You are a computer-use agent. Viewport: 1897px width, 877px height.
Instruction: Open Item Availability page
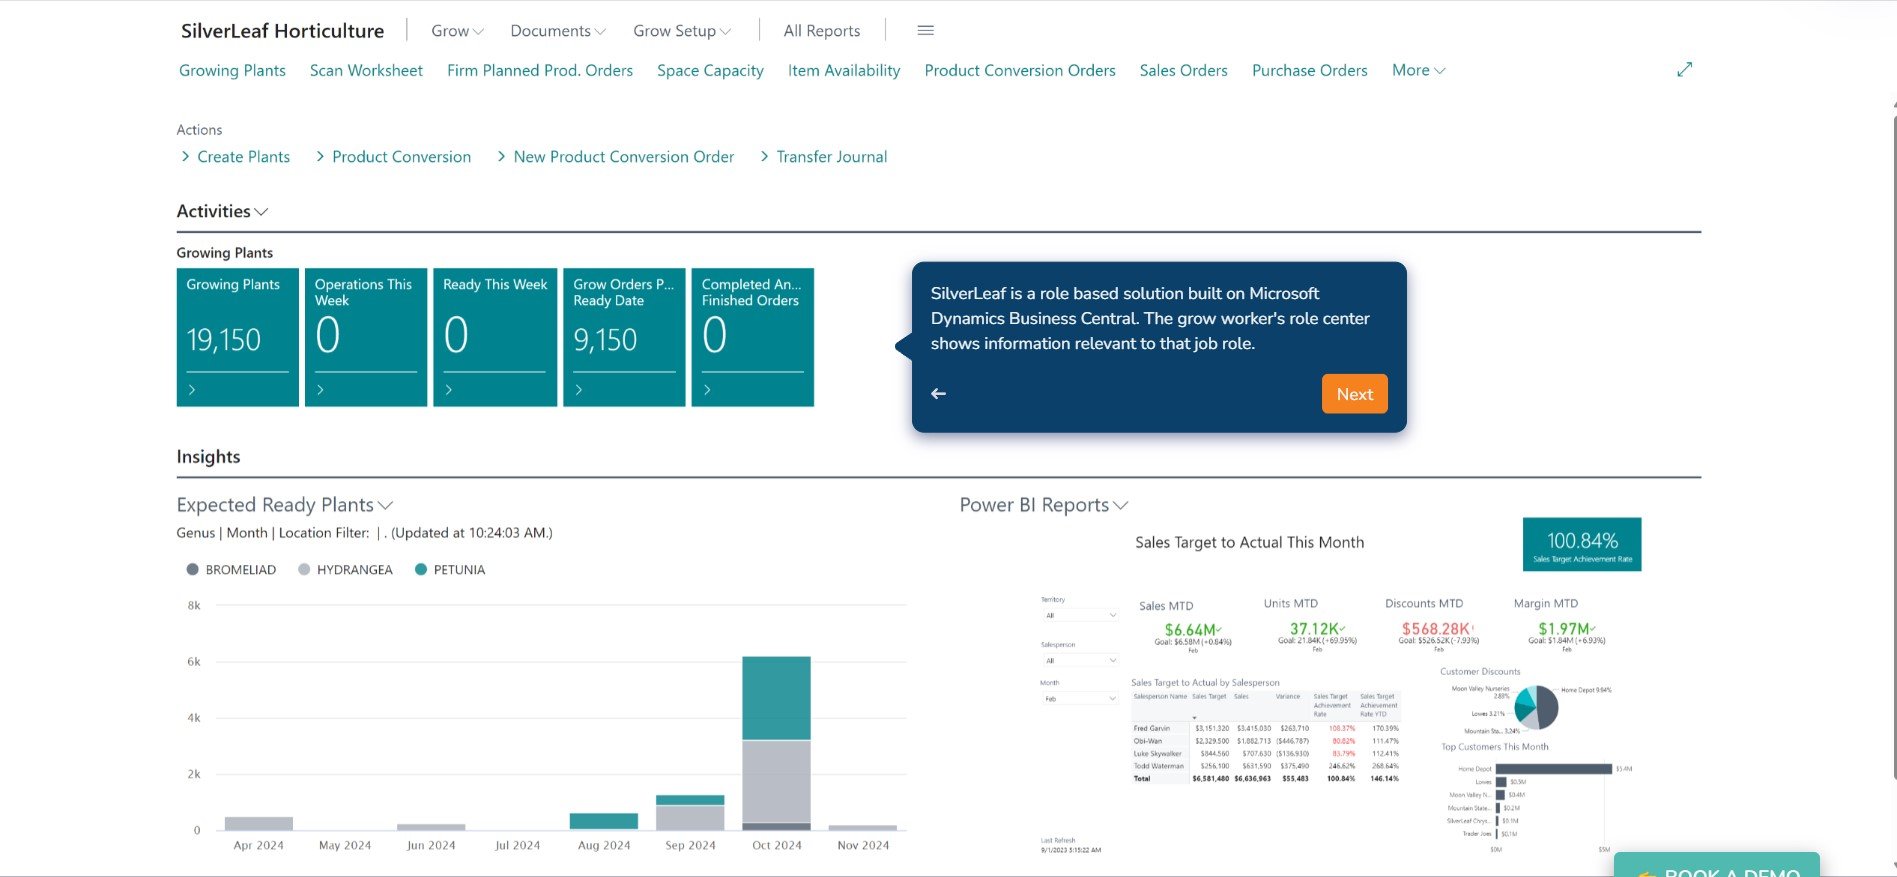coord(844,70)
